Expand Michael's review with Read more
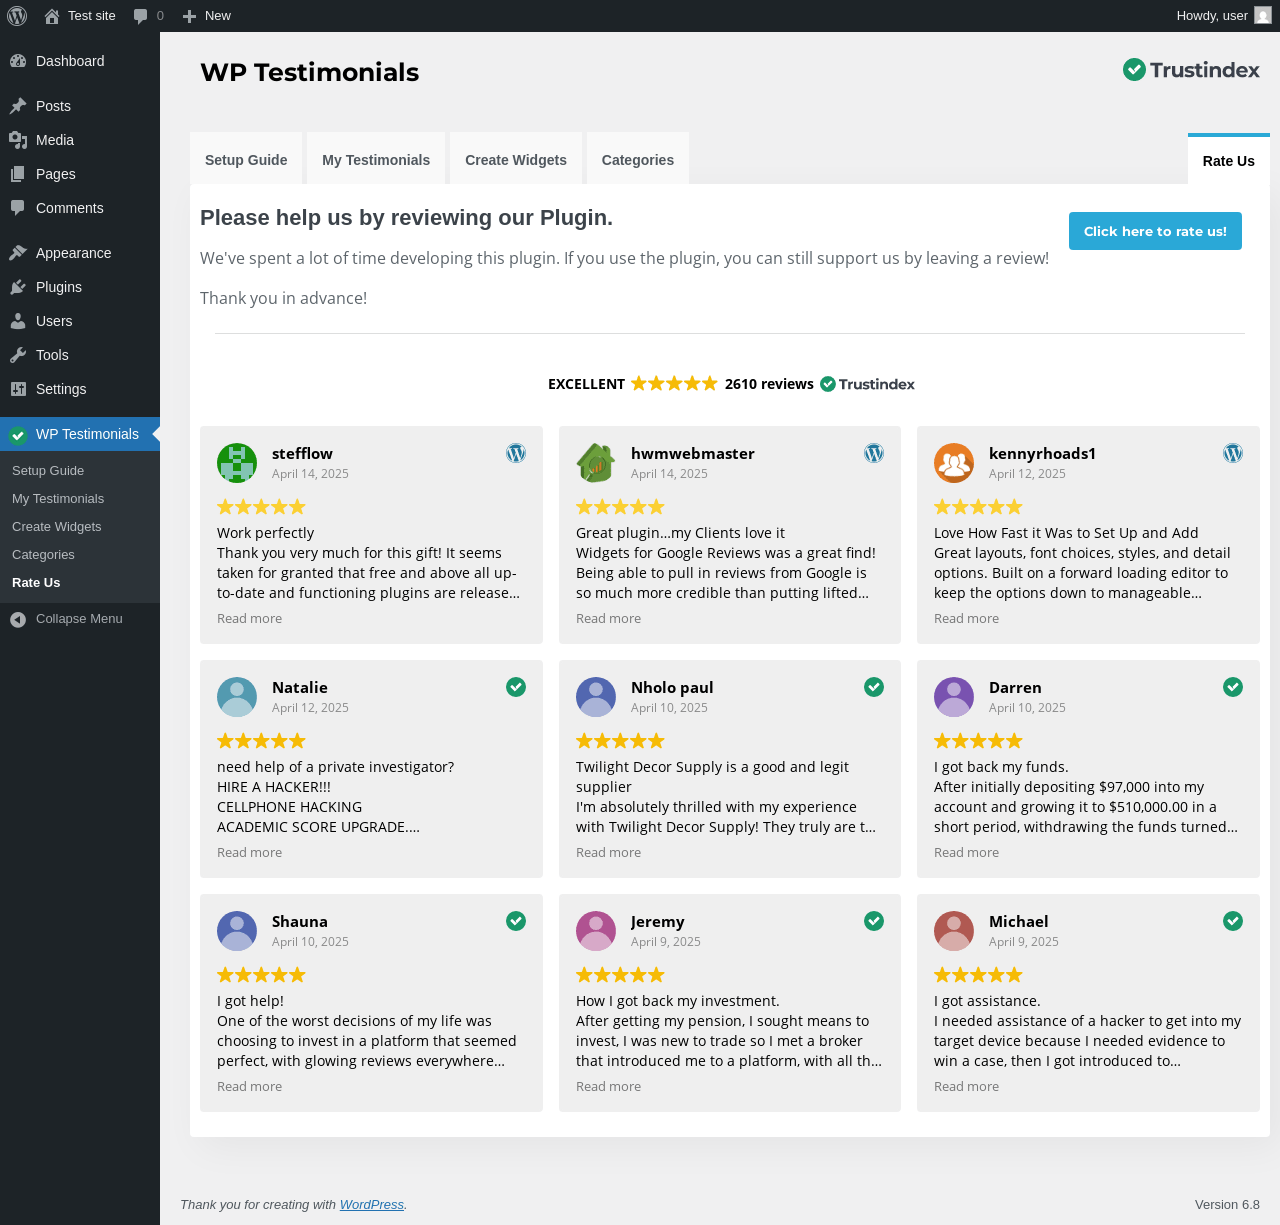The image size is (1280, 1225). [x=966, y=1087]
